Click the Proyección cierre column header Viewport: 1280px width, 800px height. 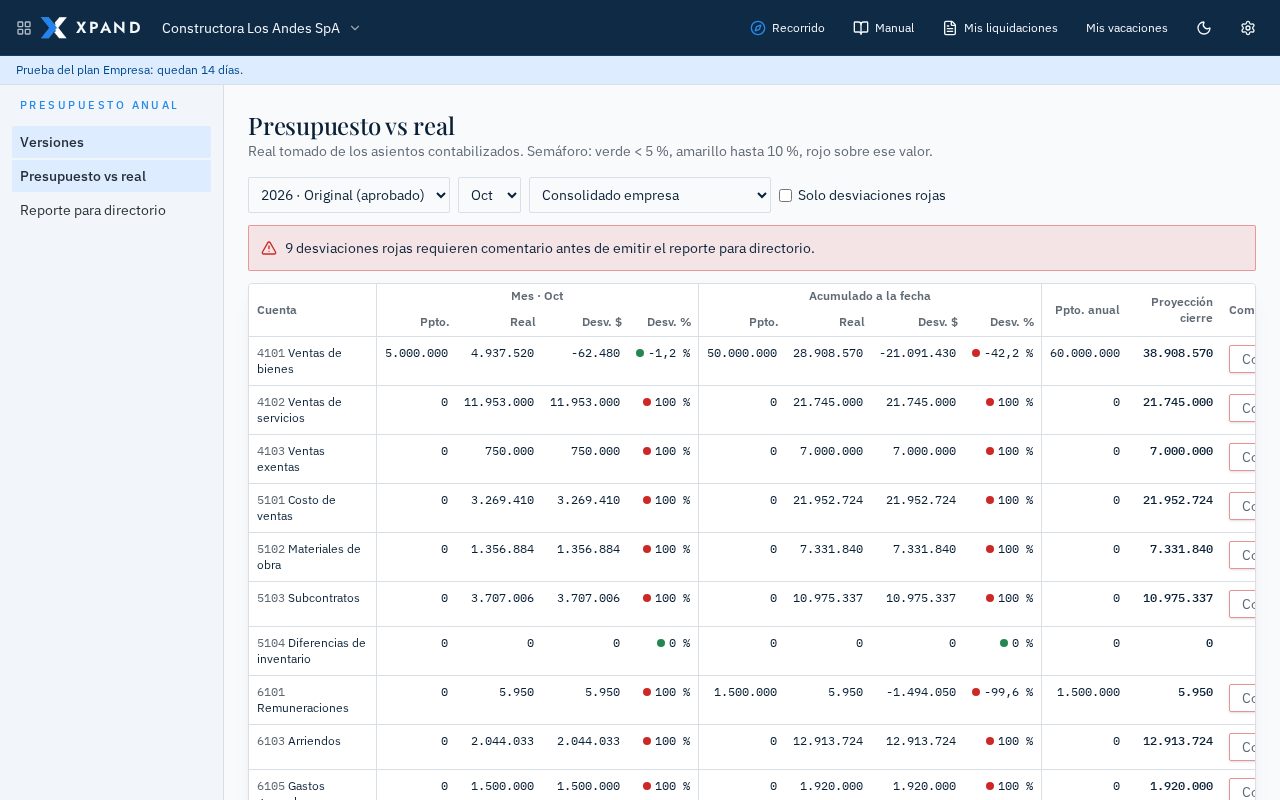[1182, 310]
